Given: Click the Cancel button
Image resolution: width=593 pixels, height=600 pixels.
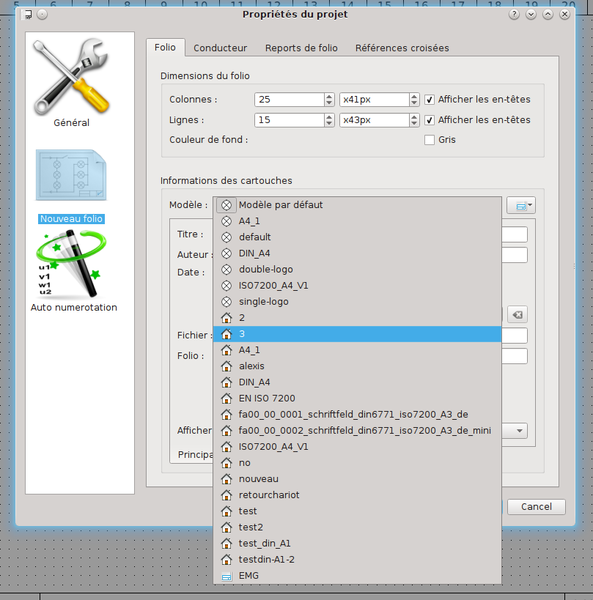Looking at the screenshot, I should pos(536,507).
